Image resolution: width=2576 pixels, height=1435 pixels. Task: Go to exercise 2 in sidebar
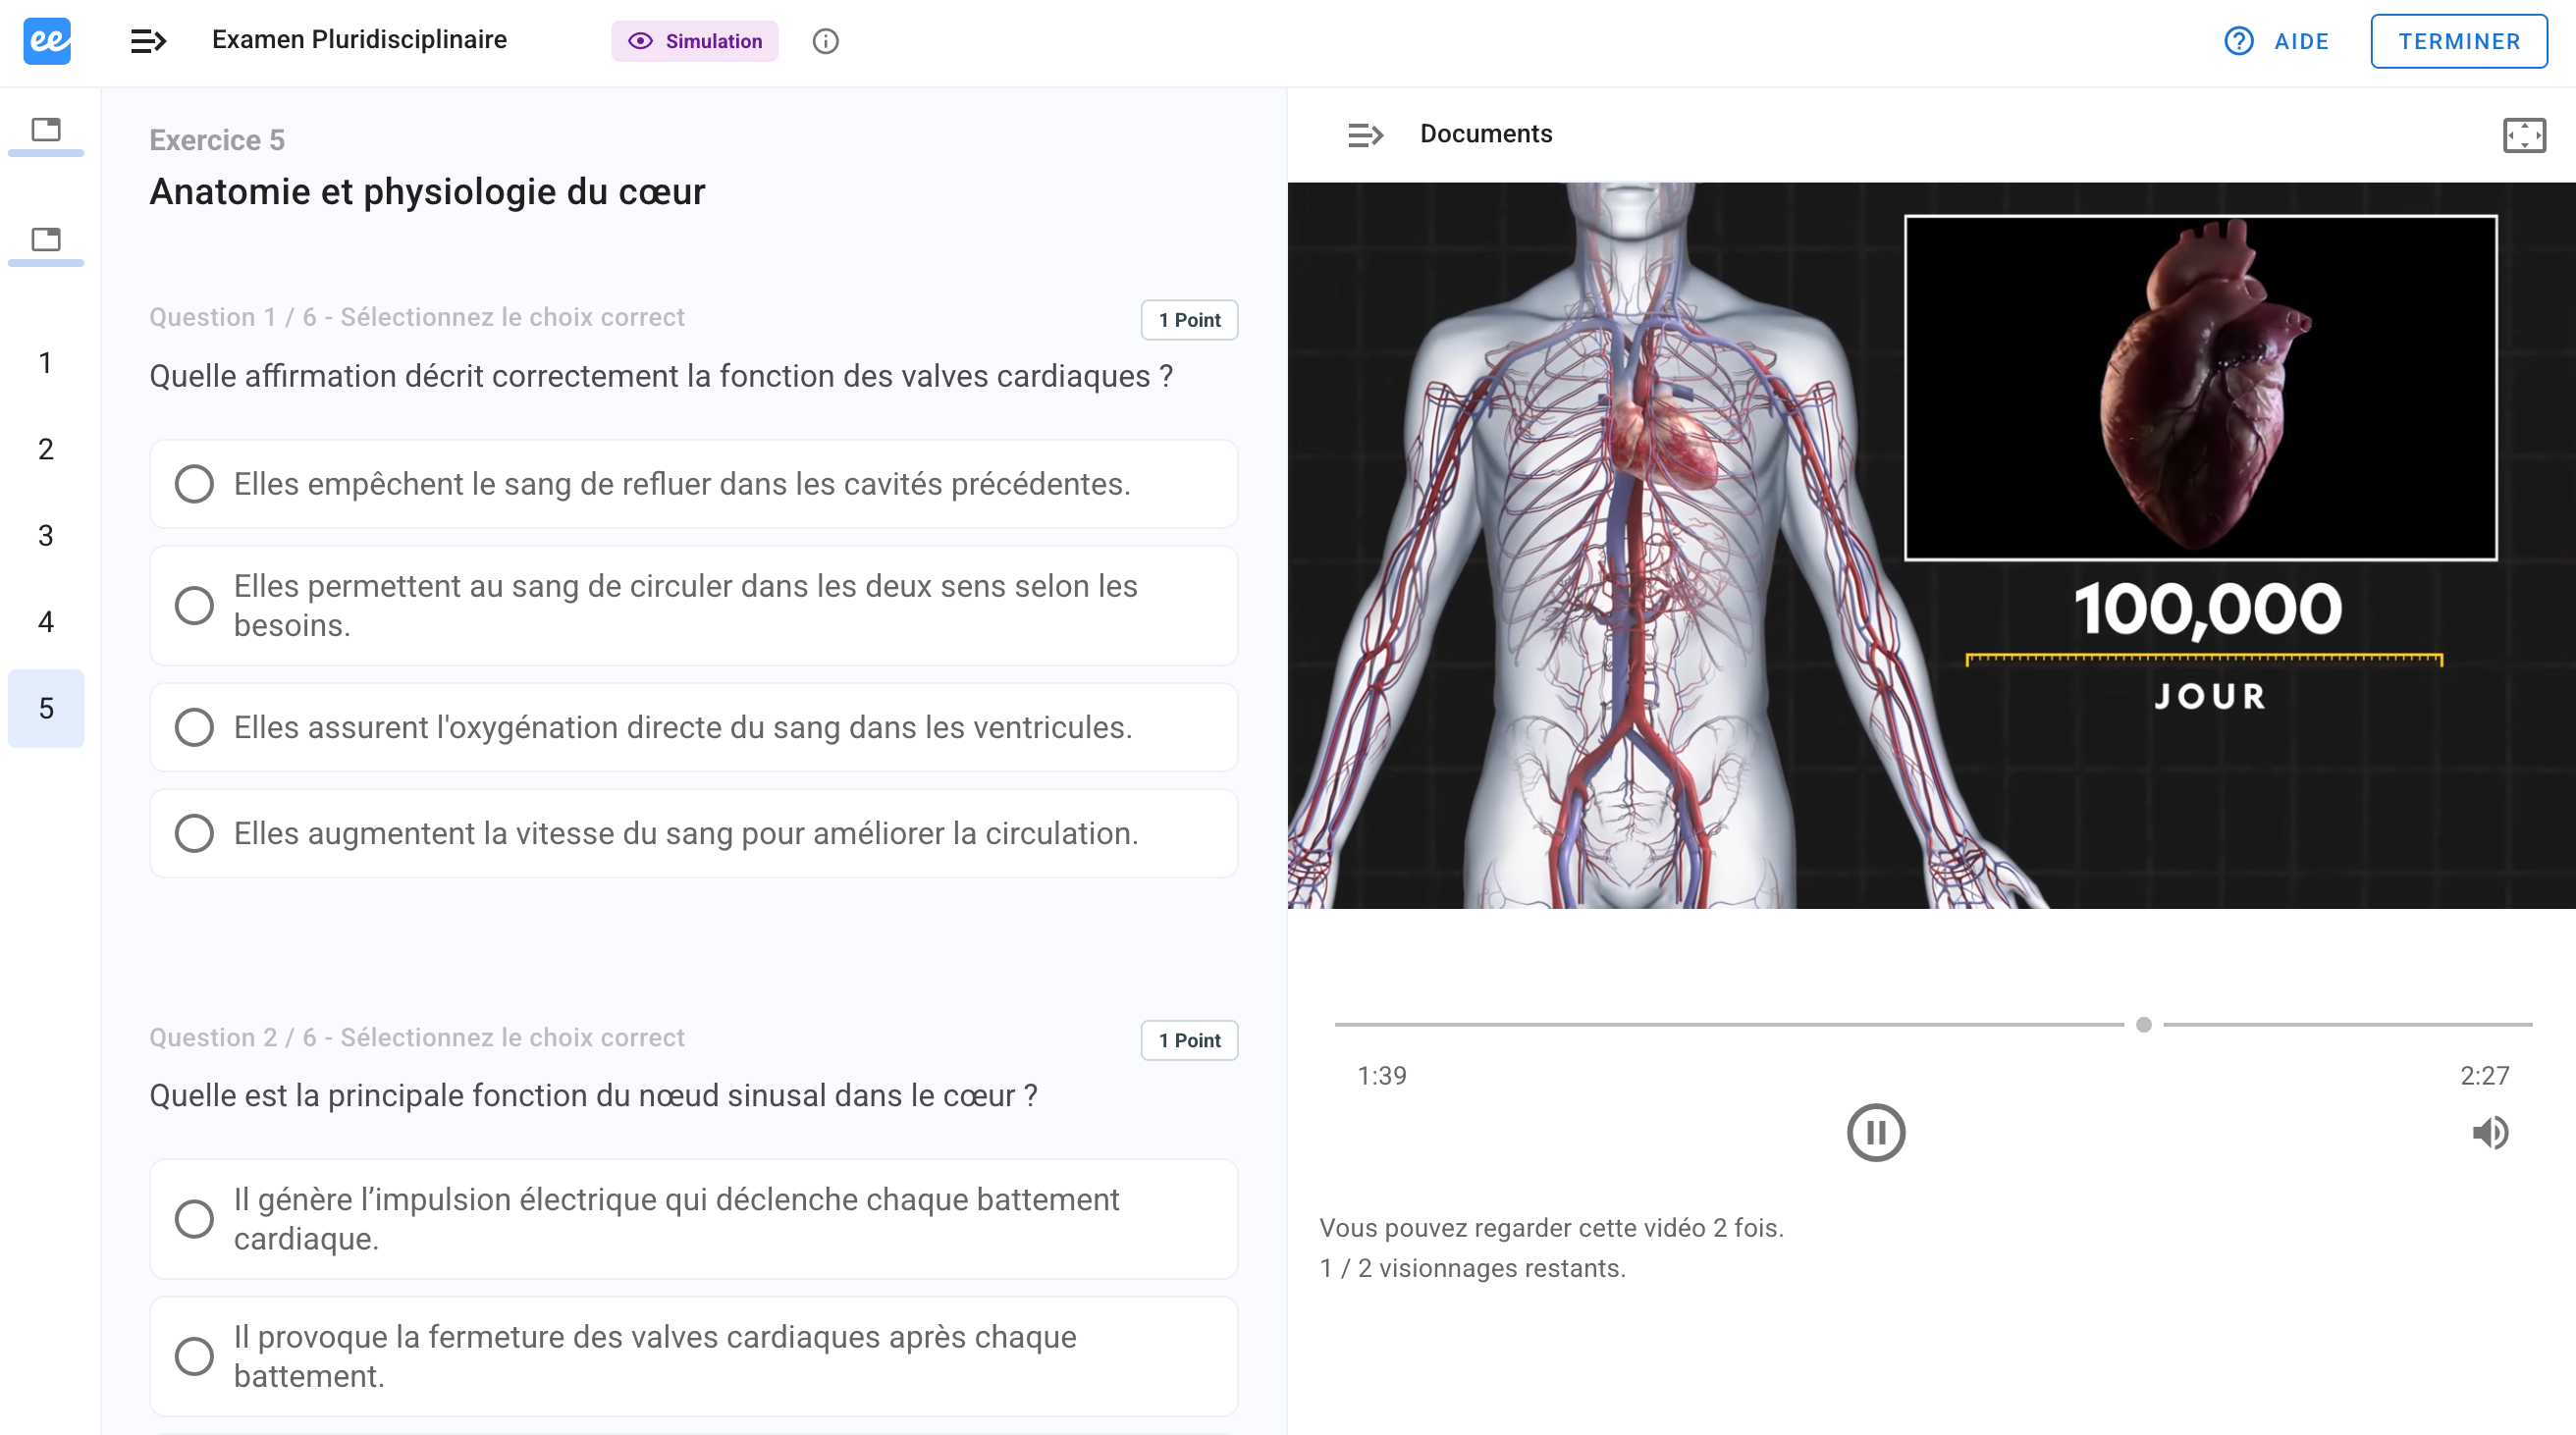click(x=46, y=449)
